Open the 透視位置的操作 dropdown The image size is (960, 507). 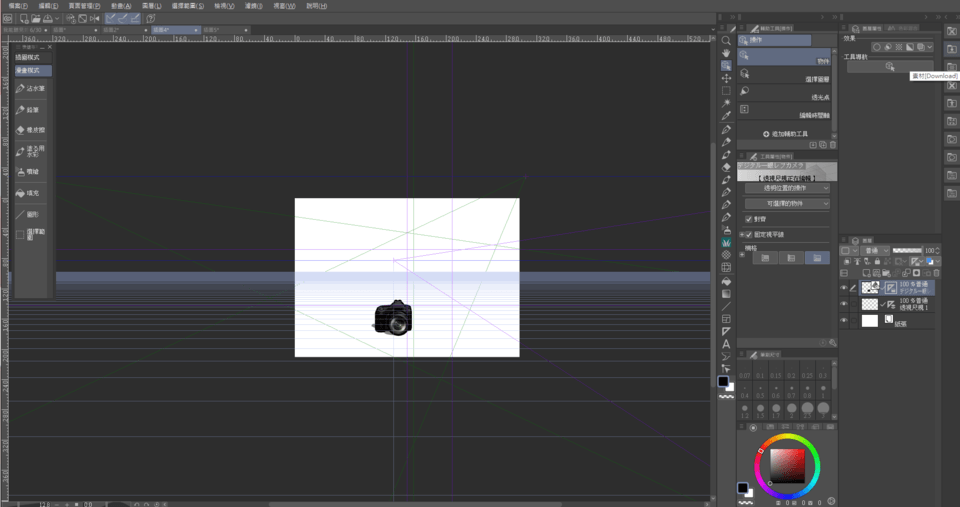(787, 189)
